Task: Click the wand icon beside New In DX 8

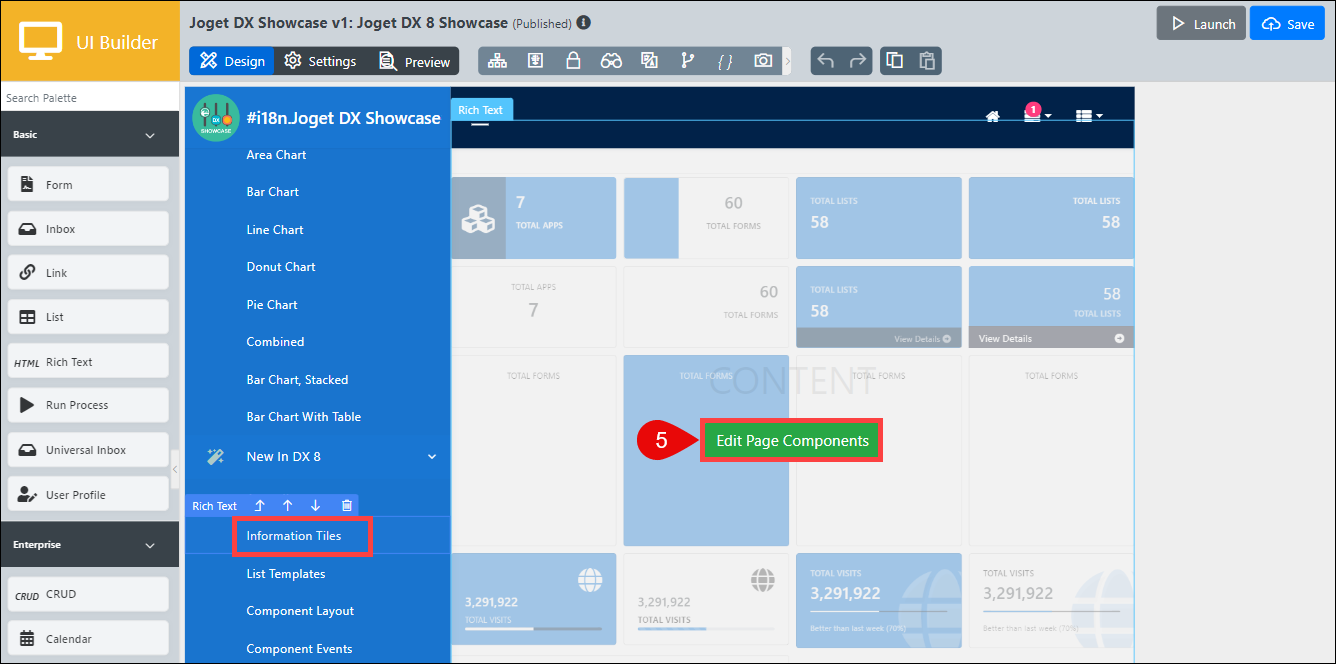Action: [215, 457]
